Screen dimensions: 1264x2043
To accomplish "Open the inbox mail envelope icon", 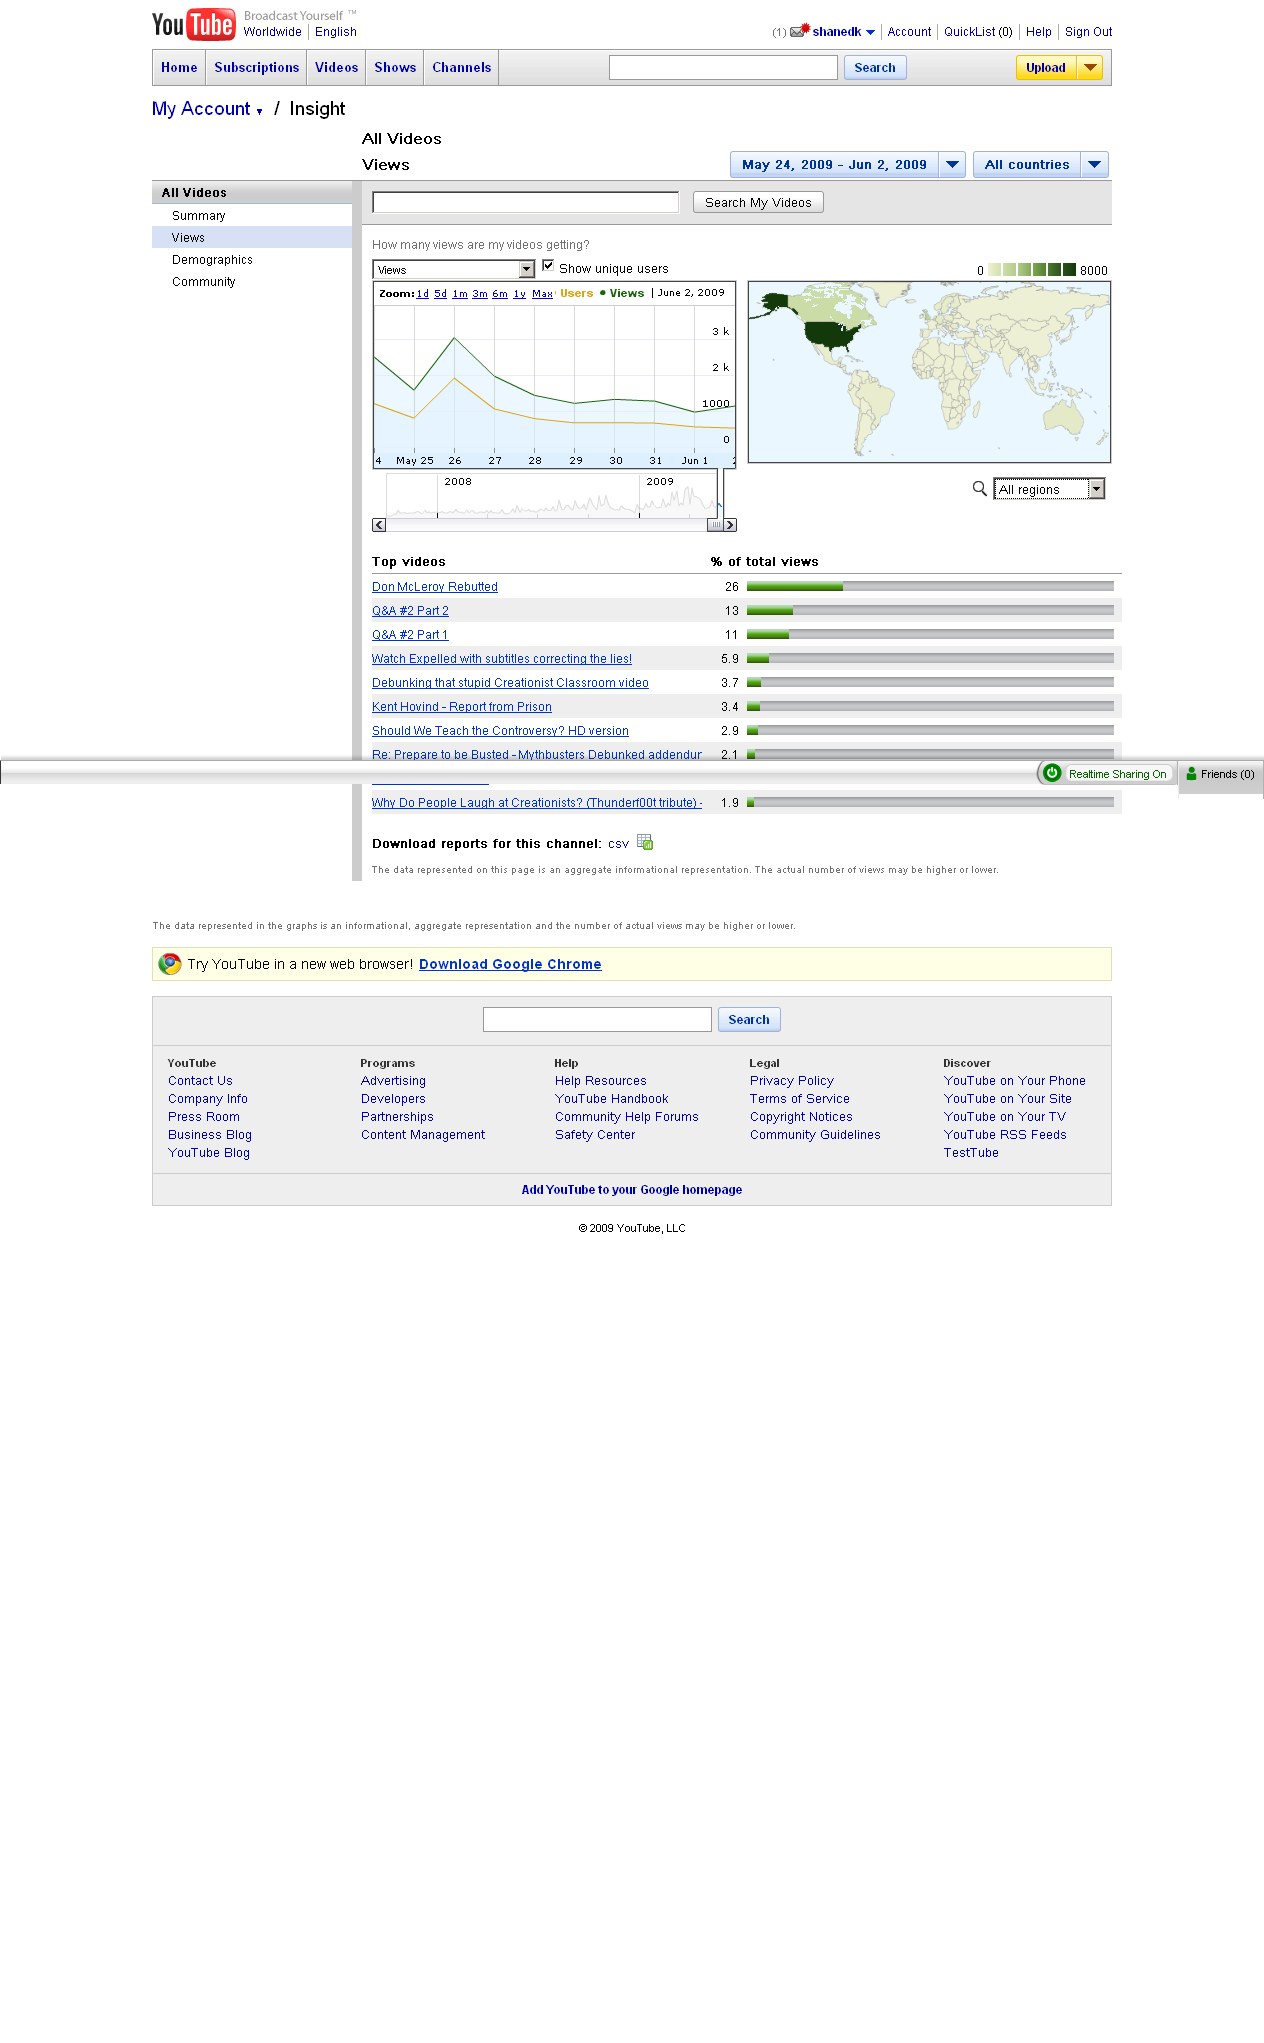I will coord(798,32).
